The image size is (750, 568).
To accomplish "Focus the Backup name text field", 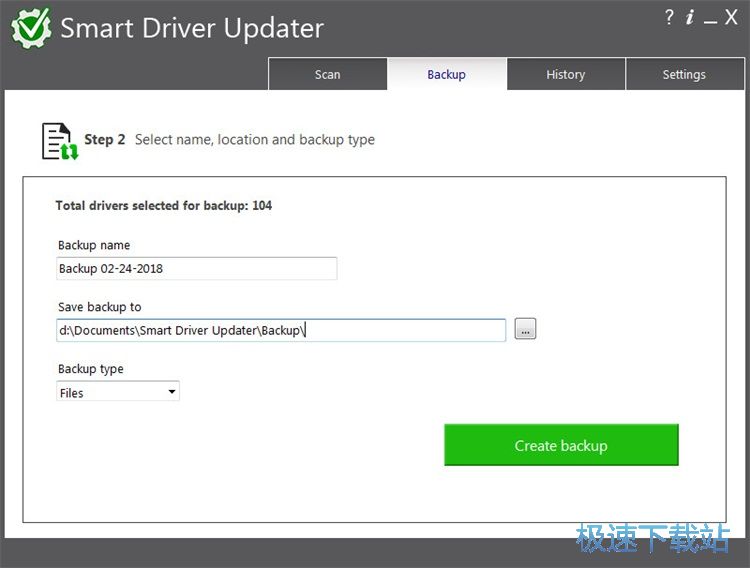I will (x=197, y=268).
